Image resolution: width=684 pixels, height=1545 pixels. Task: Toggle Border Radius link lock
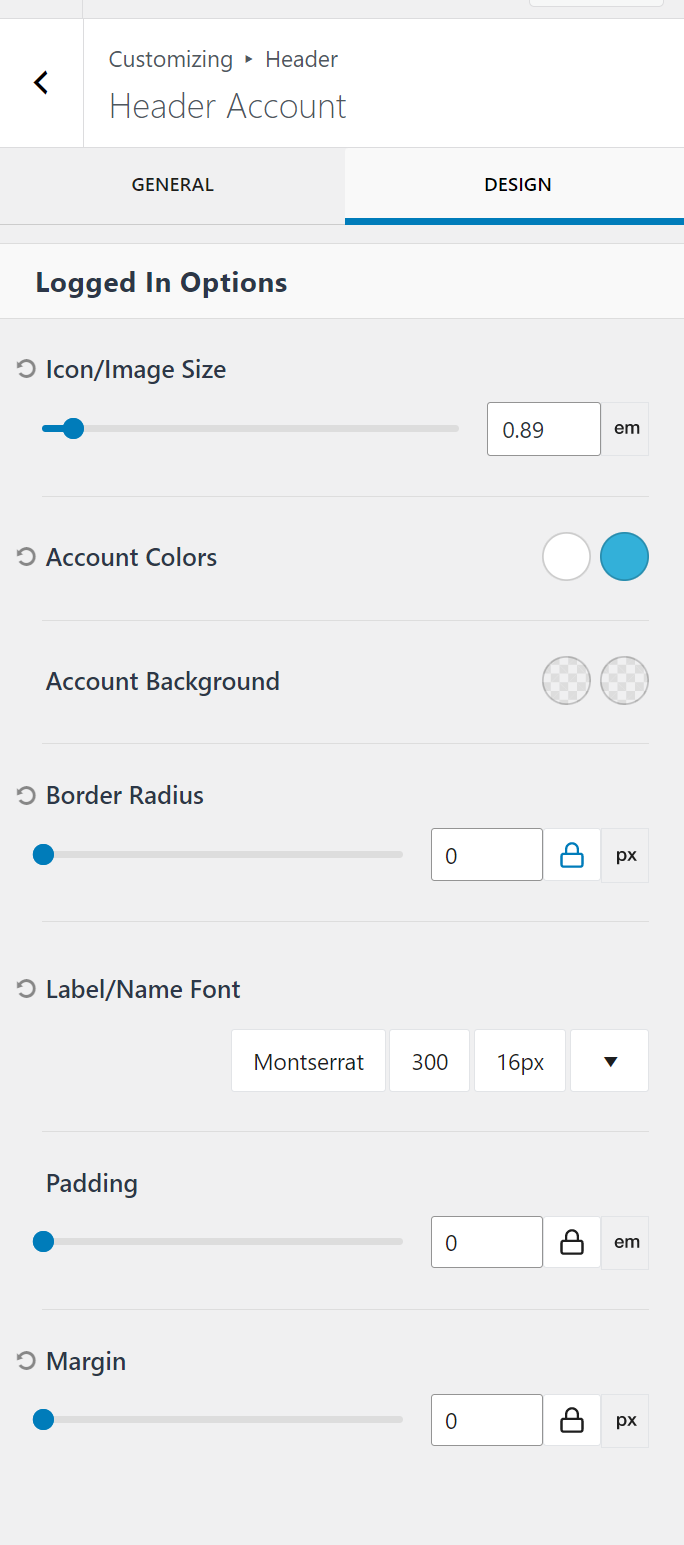click(571, 855)
